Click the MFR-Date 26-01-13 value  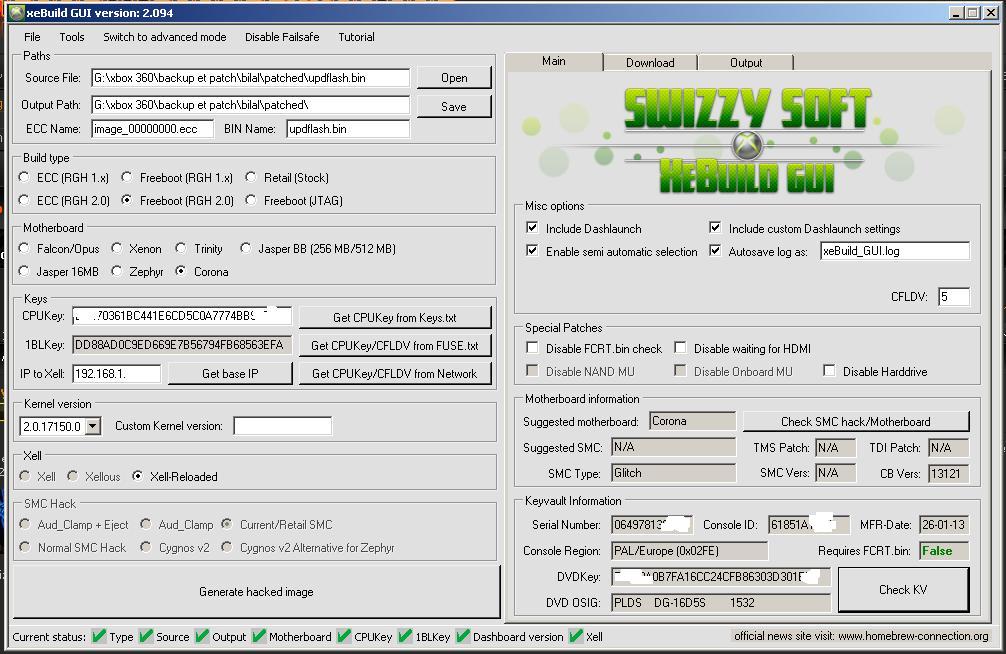(944, 524)
